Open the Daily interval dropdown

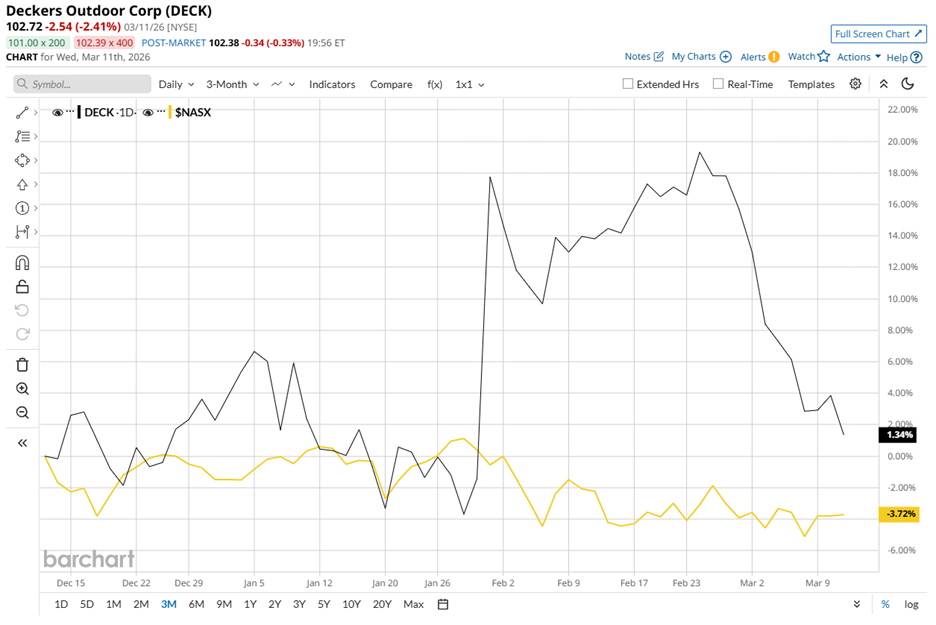pyautogui.click(x=176, y=84)
